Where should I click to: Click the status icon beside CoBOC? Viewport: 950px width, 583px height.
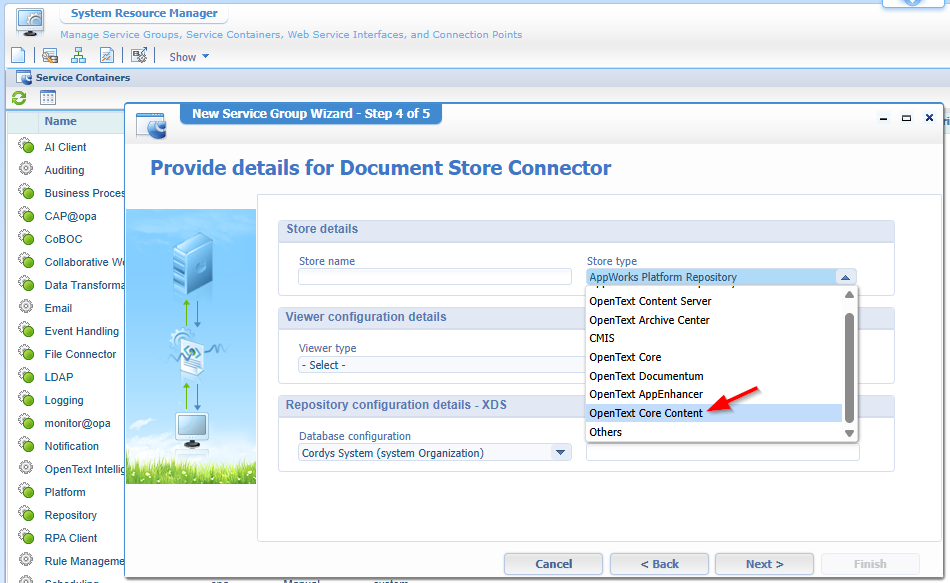pos(26,238)
